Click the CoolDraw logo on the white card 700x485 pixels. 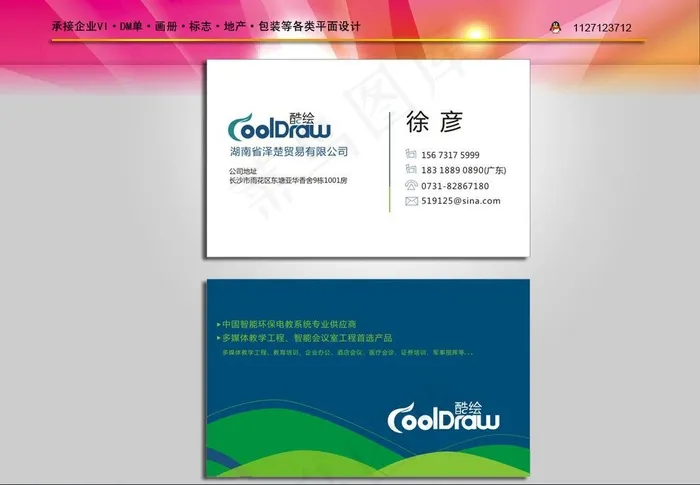point(273,128)
